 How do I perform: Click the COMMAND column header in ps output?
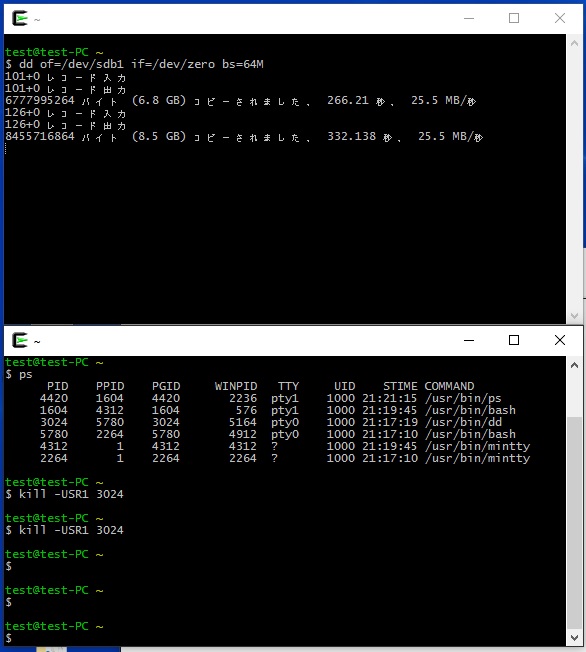click(x=449, y=386)
